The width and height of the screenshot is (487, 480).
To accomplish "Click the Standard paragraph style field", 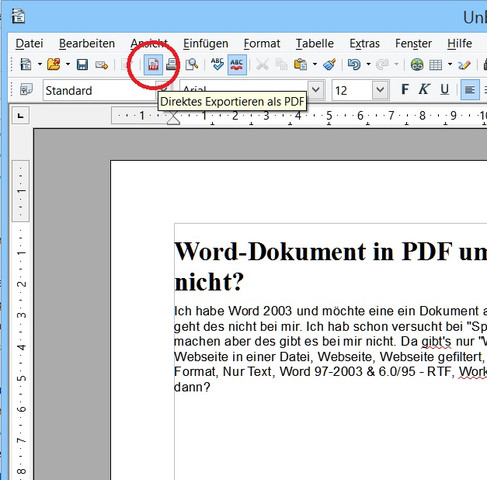I will [100, 91].
